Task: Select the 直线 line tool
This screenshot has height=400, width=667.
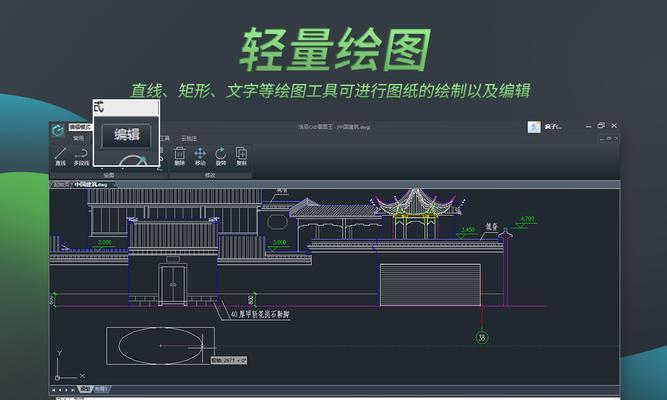Action: (x=60, y=156)
